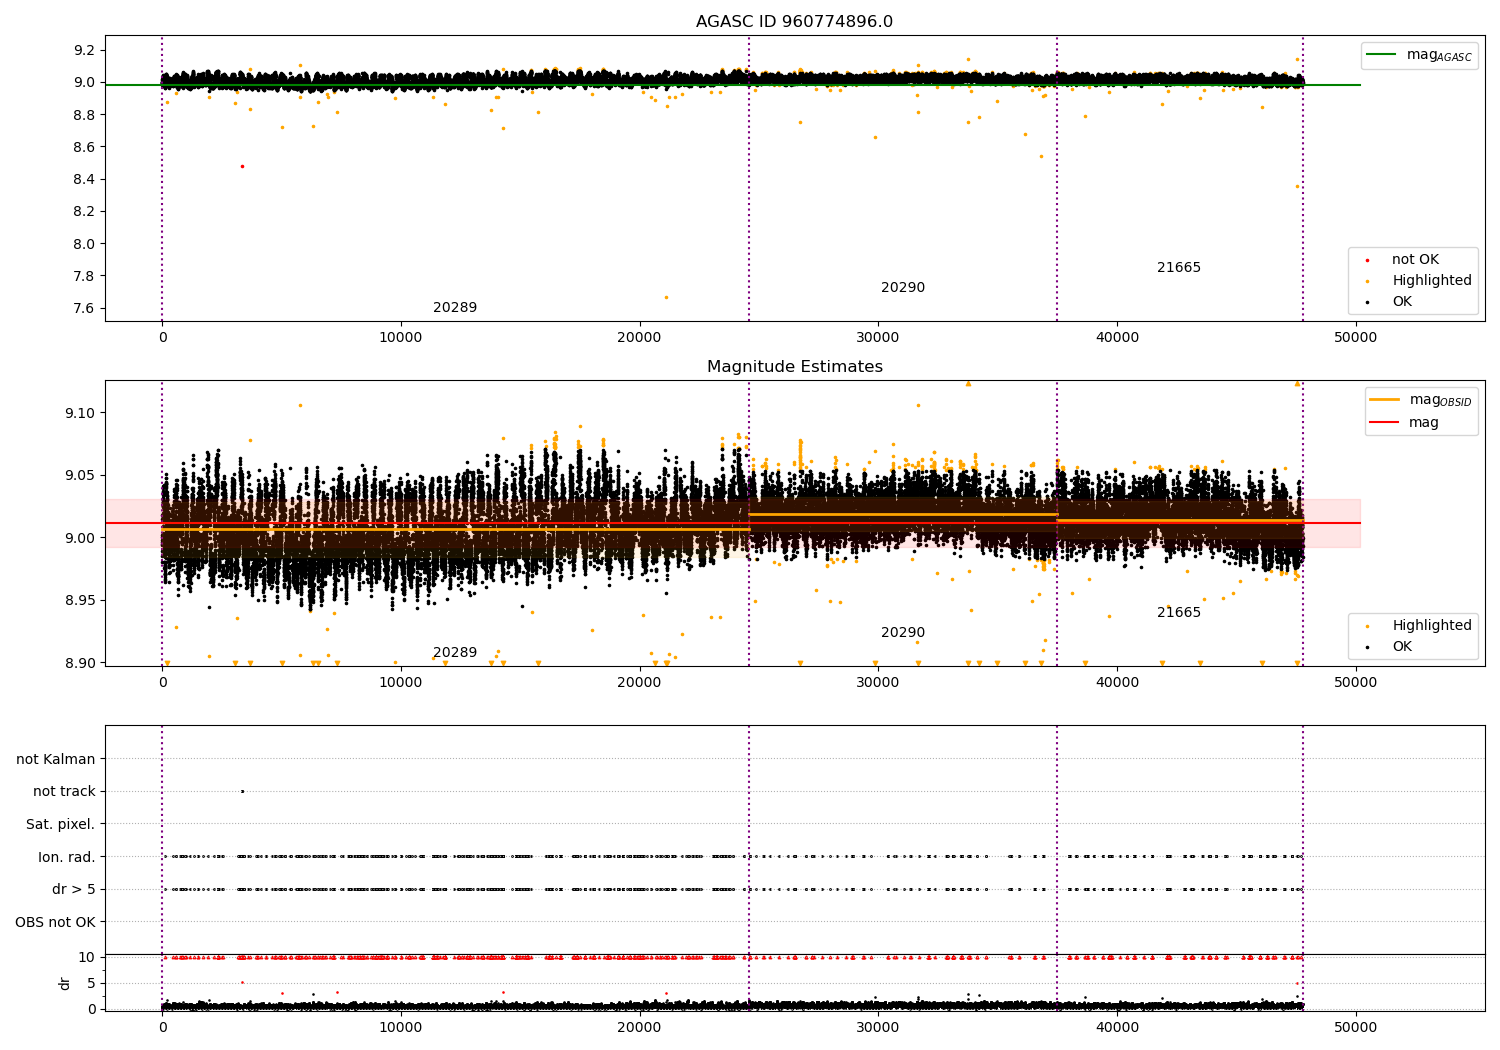This screenshot has width=1500, height=1050.
Task: Click the 'OBS not OK' row label
Action: click(x=55, y=923)
